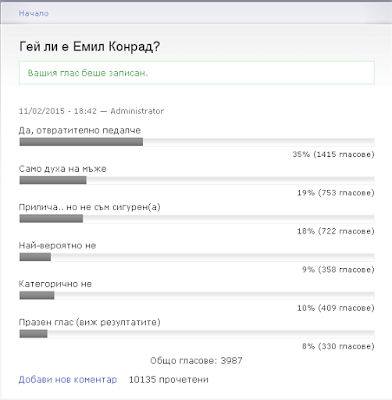The image size is (392, 400).
Task: Open the Добави нов коментар link
Action: 68,380
